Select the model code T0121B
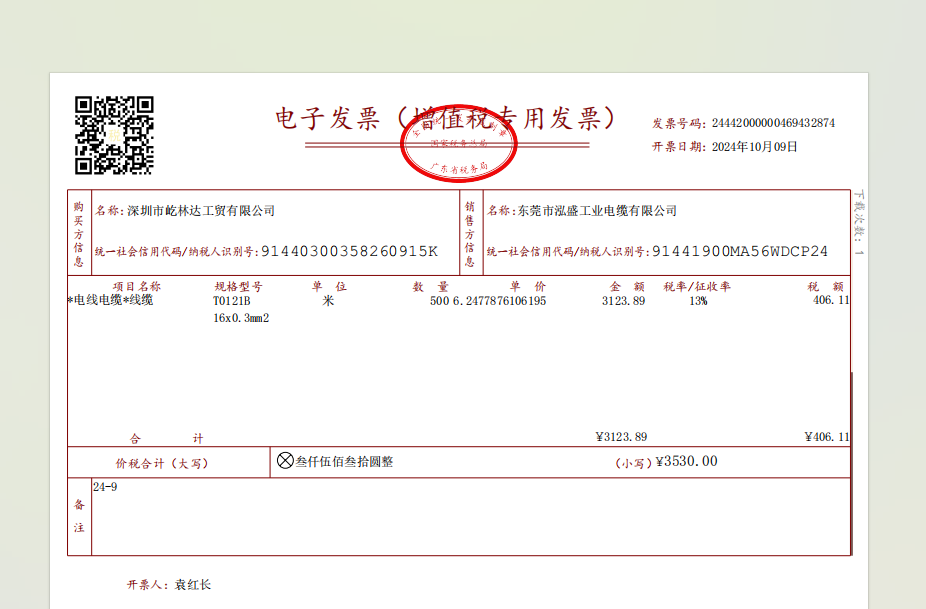 tap(232, 301)
